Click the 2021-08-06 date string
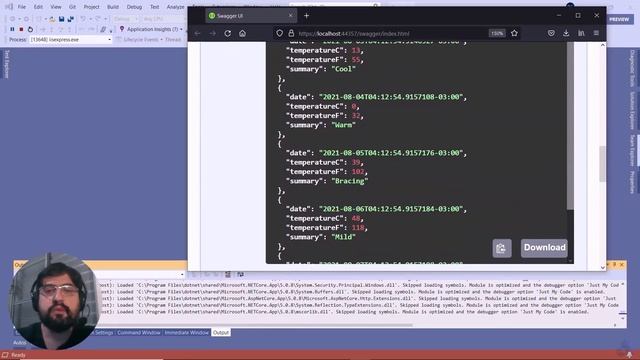The image size is (640, 360). (391, 209)
